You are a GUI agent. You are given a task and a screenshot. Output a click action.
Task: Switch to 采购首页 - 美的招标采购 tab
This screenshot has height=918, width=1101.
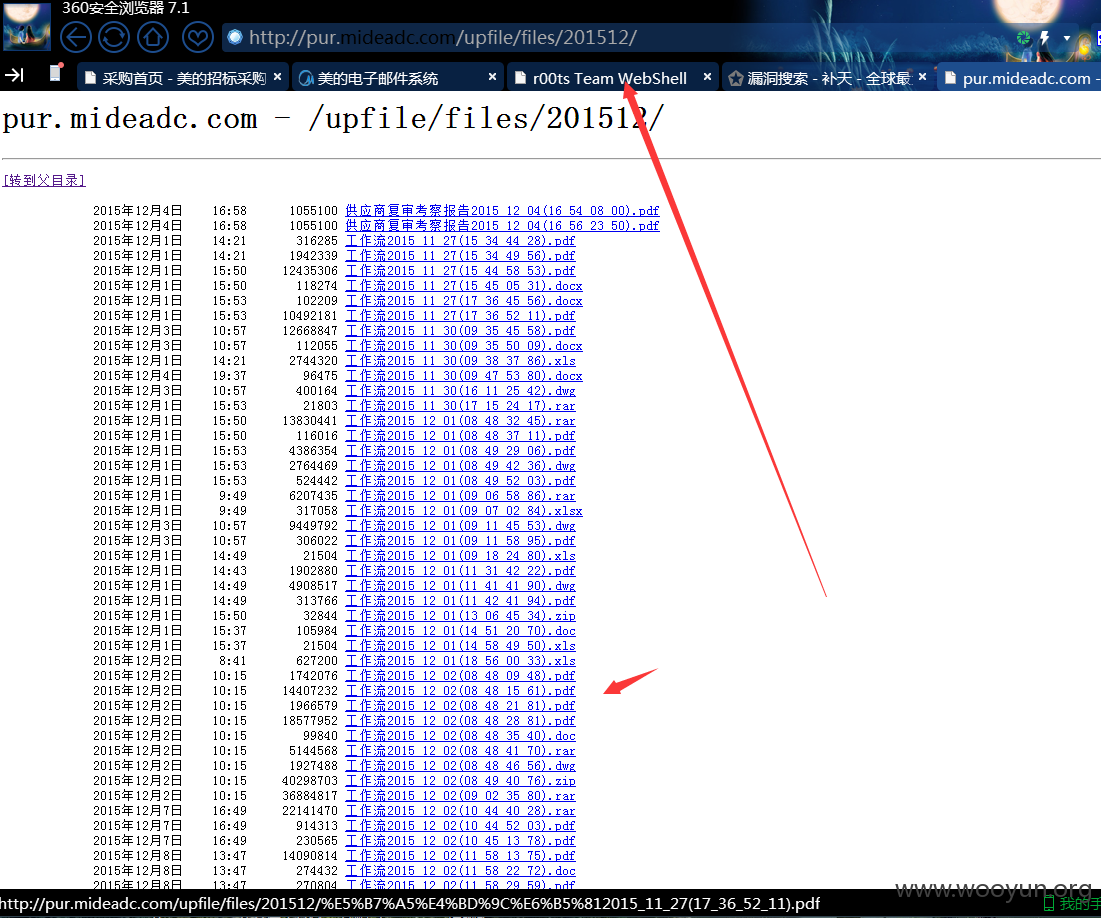click(x=183, y=78)
